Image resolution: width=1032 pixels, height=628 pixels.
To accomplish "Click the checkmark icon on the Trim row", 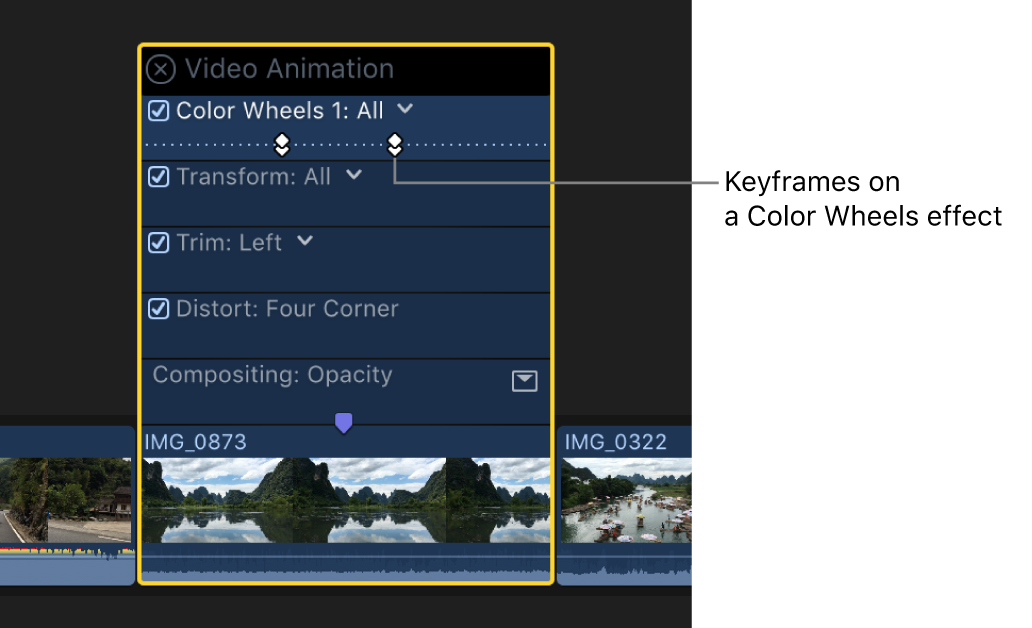I will [x=158, y=242].
